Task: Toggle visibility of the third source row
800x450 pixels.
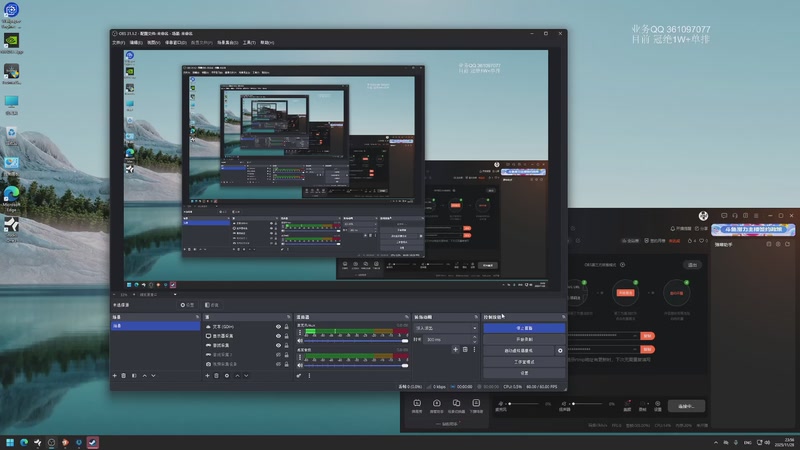Action: (278, 345)
